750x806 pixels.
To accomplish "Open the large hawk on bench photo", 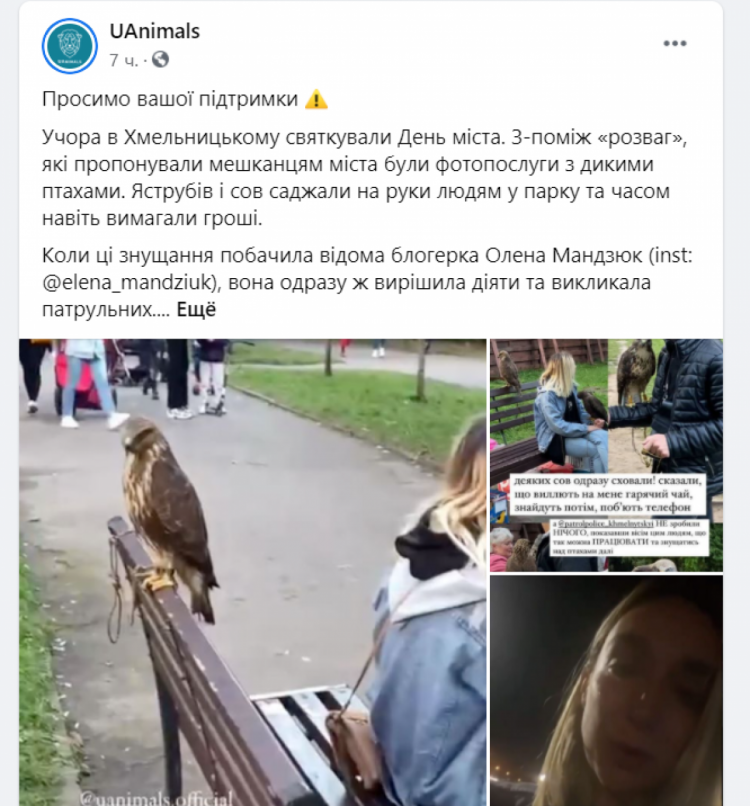I will [252, 572].
